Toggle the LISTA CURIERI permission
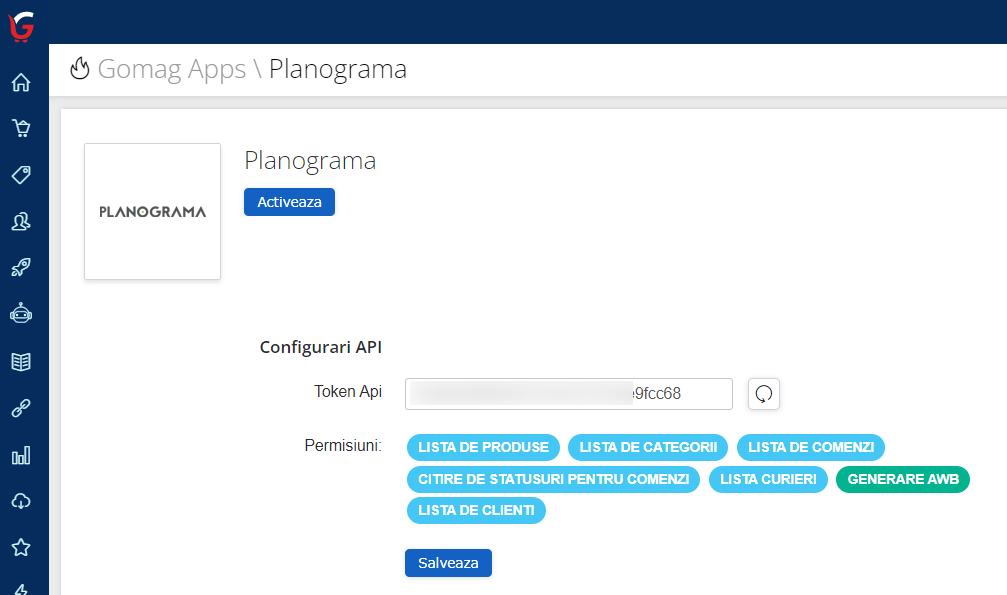The width and height of the screenshot is (1007, 595). coord(768,479)
